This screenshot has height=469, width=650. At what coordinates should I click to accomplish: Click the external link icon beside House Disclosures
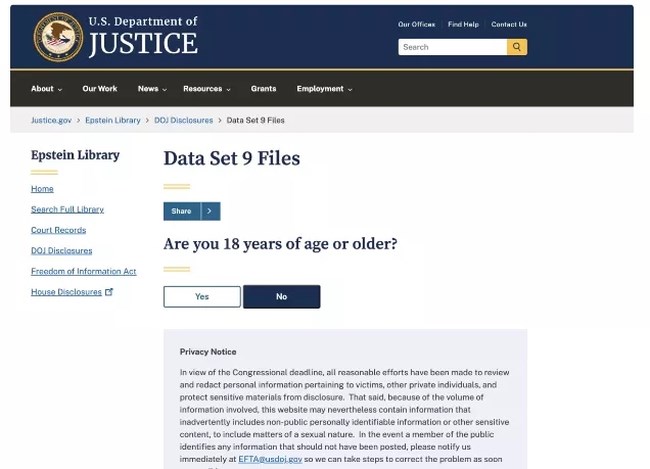pos(109,292)
